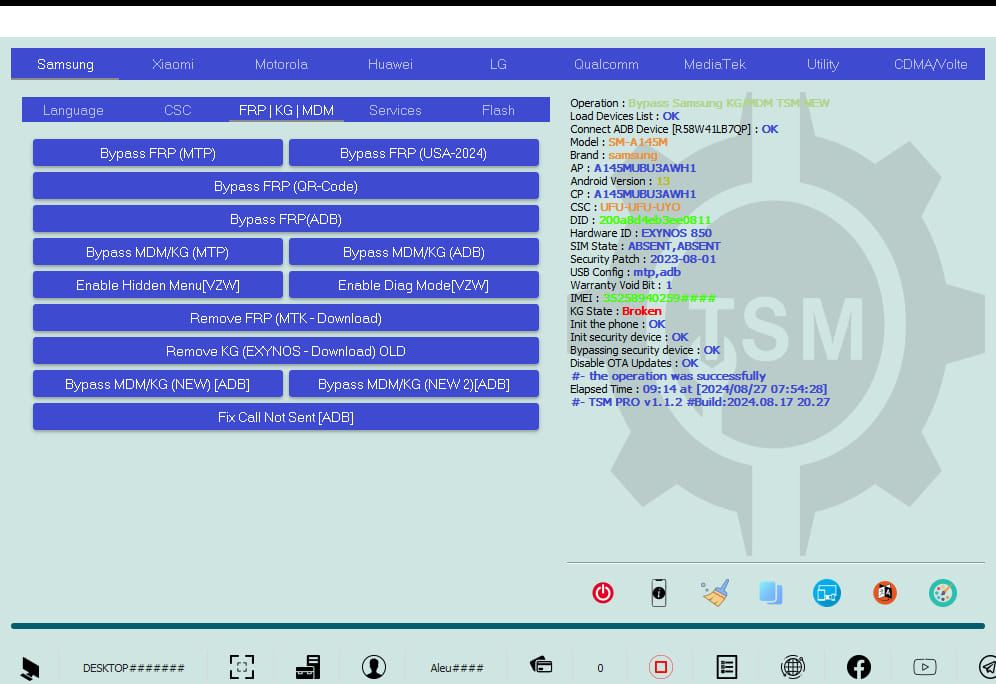The width and height of the screenshot is (996, 684).
Task: Open the YouTube play icon
Action: [x=925, y=667]
